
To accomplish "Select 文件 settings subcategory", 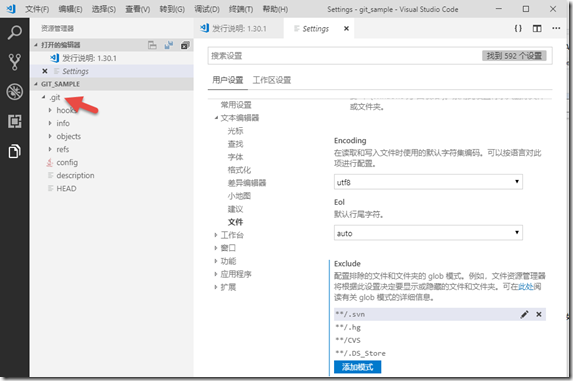I will click(235, 222).
